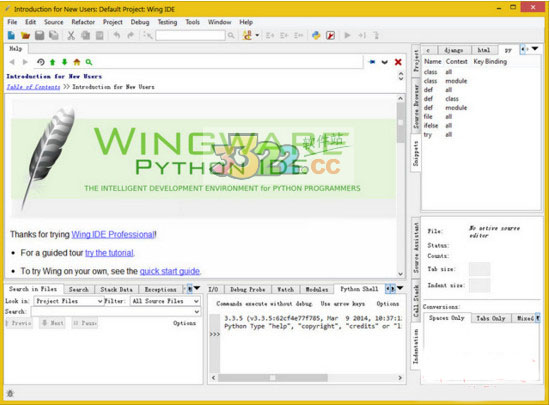Click the Start debug play icon
Image resolution: width=550 pixels, height=405 pixels.
347,35
